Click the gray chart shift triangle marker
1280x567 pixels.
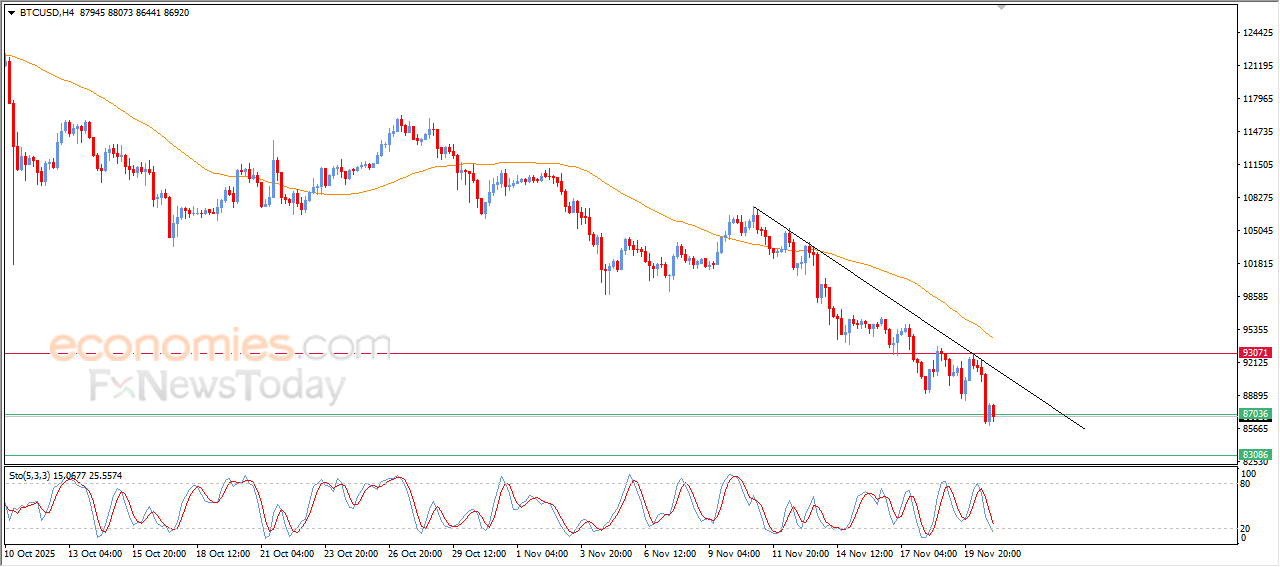[1002, 7]
